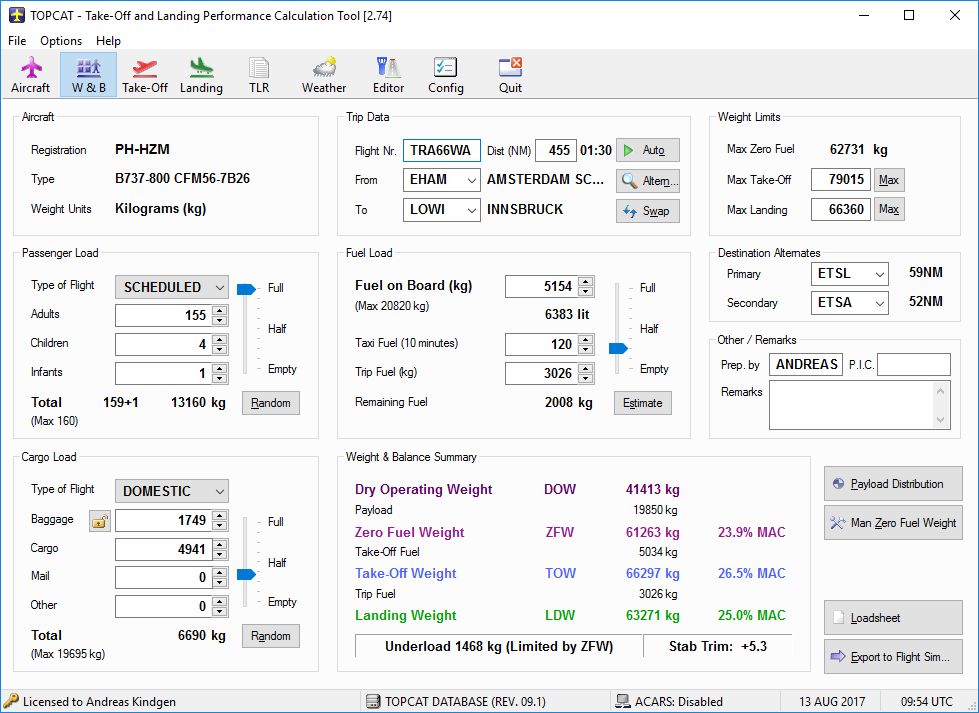Screen dimensions: 979x713
Task: Expand the From airport EHAM dropdown
Action: click(x=471, y=180)
